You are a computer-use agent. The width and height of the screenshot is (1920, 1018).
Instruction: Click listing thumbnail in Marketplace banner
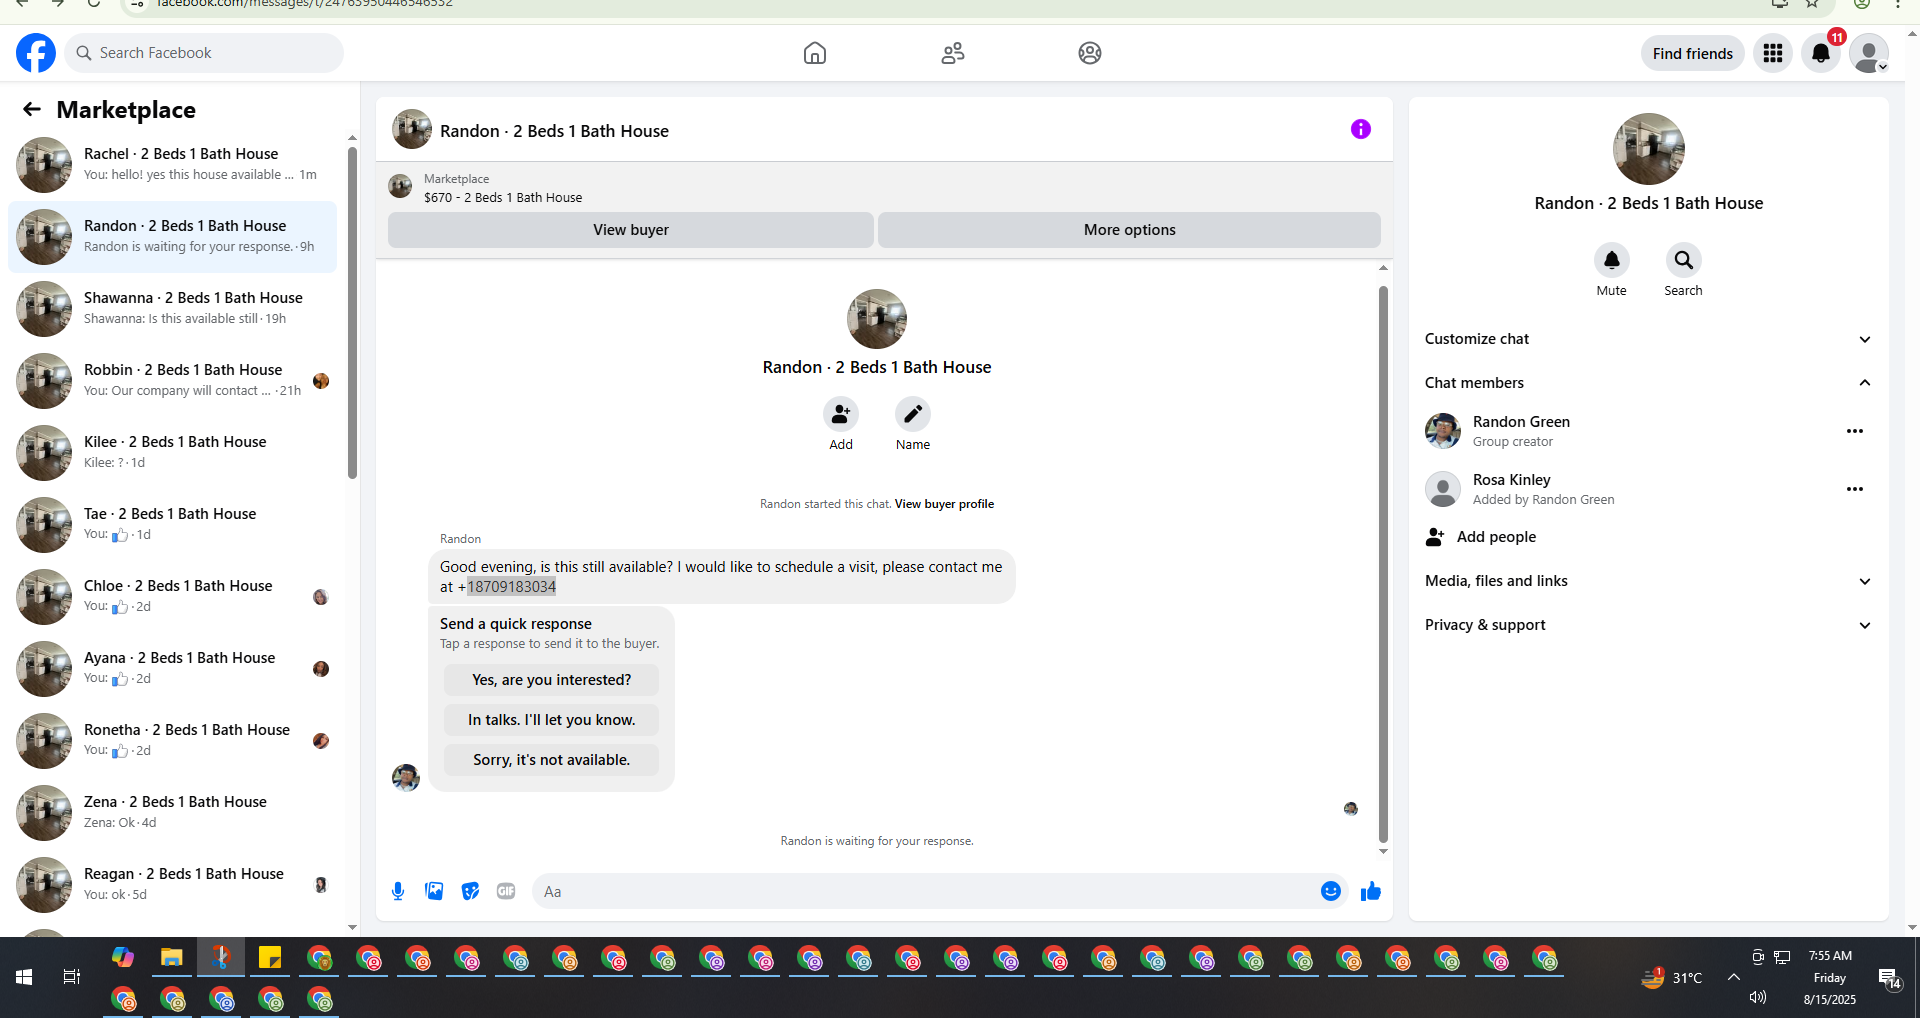point(400,187)
